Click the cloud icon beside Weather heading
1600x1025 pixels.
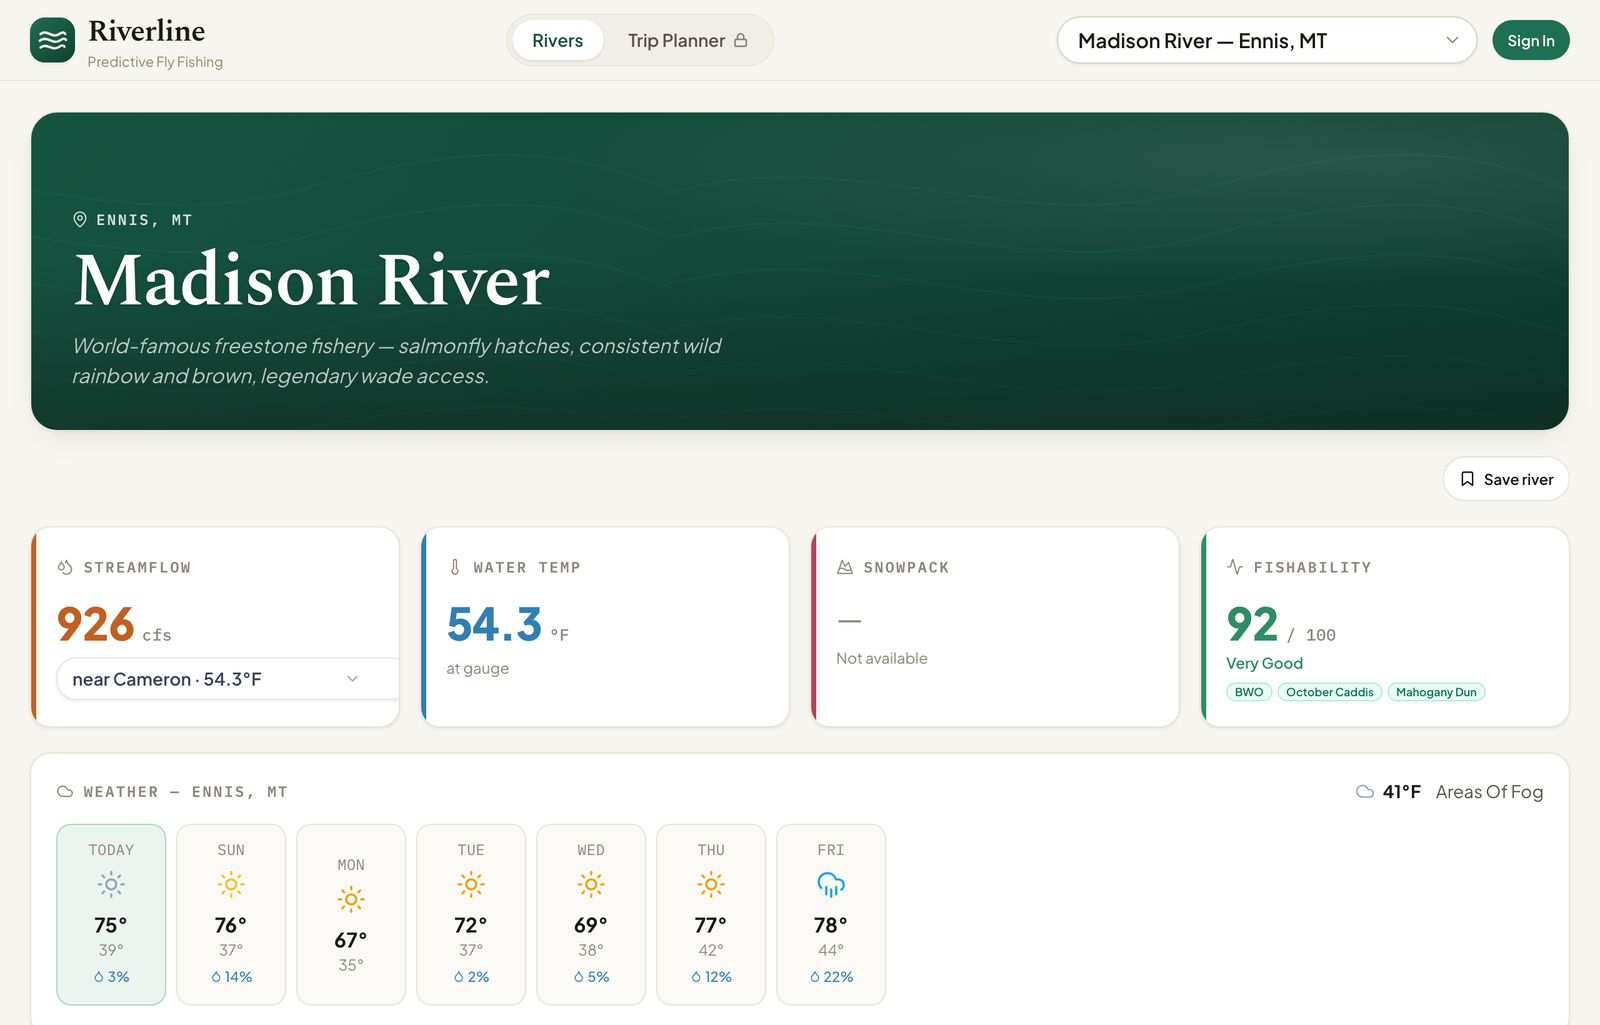click(x=65, y=791)
